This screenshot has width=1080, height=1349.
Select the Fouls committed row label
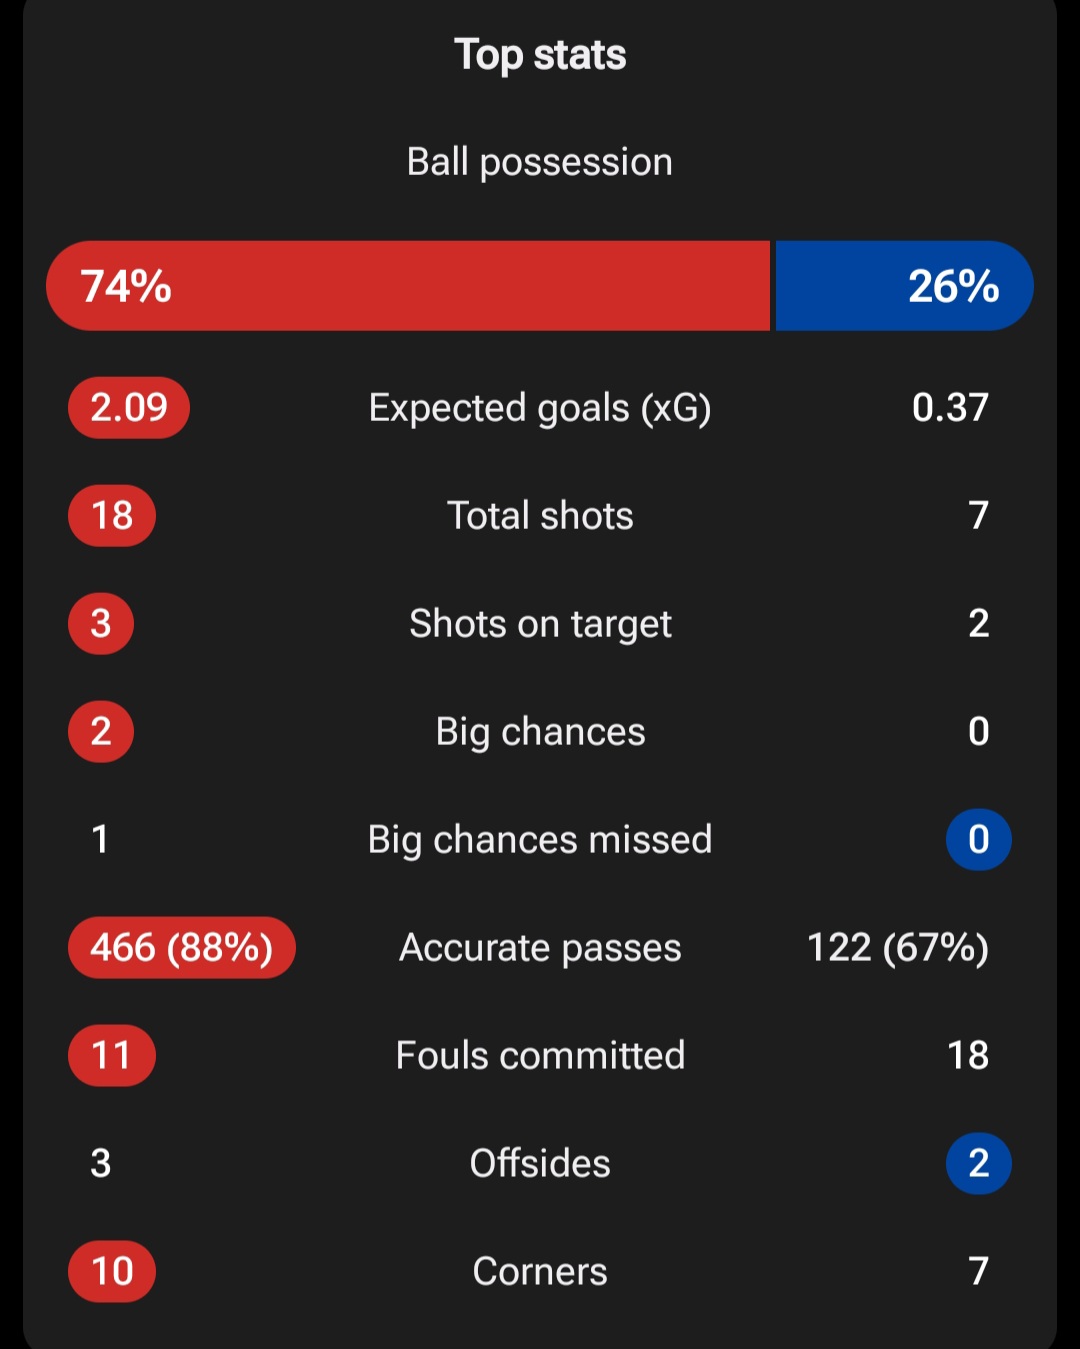(x=540, y=1055)
